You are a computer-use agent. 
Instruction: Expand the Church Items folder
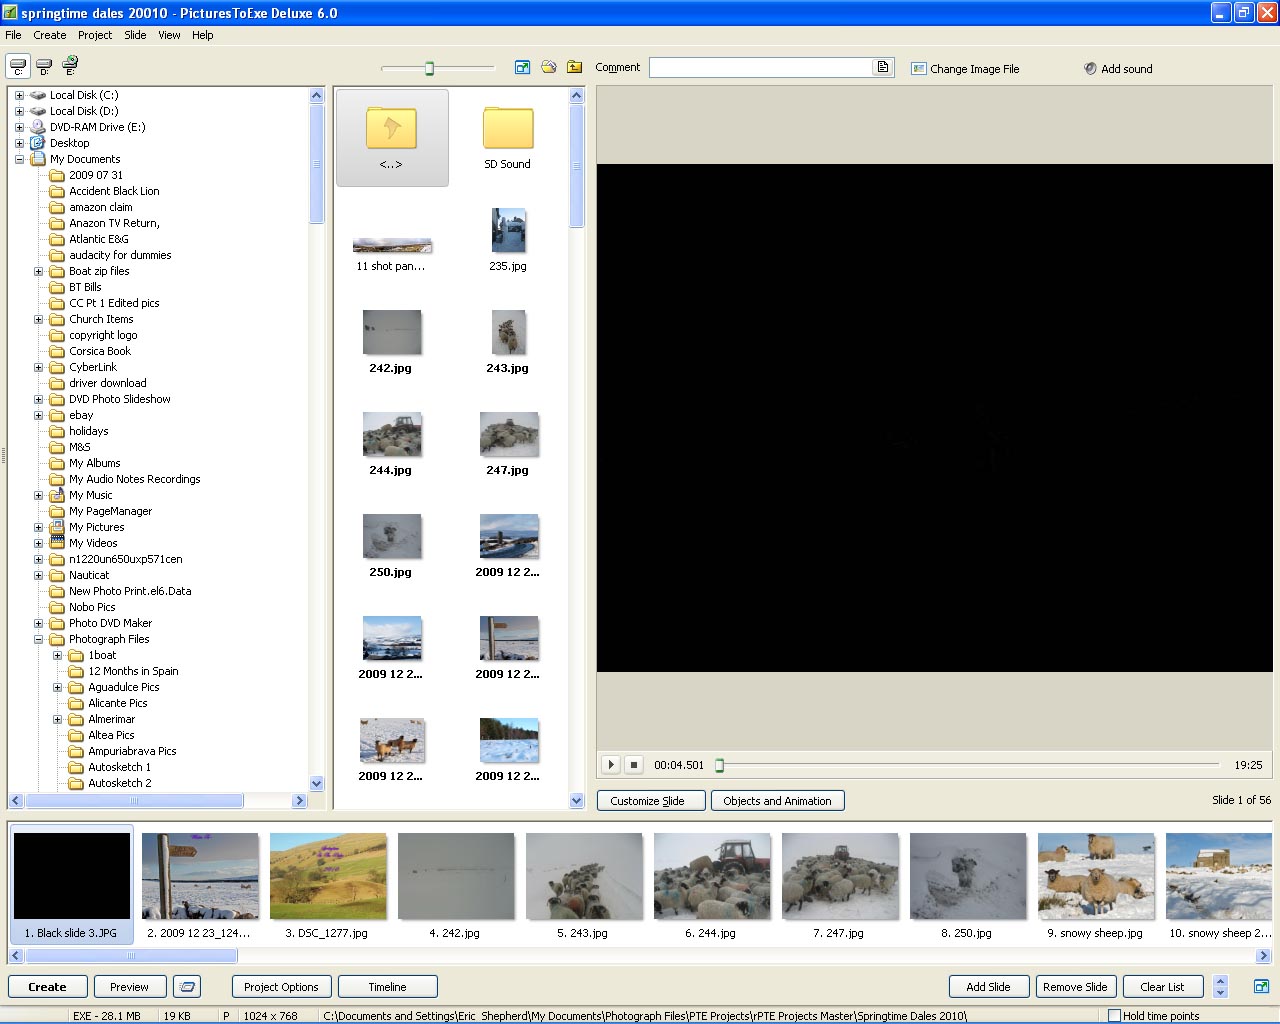[x=39, y=319]
